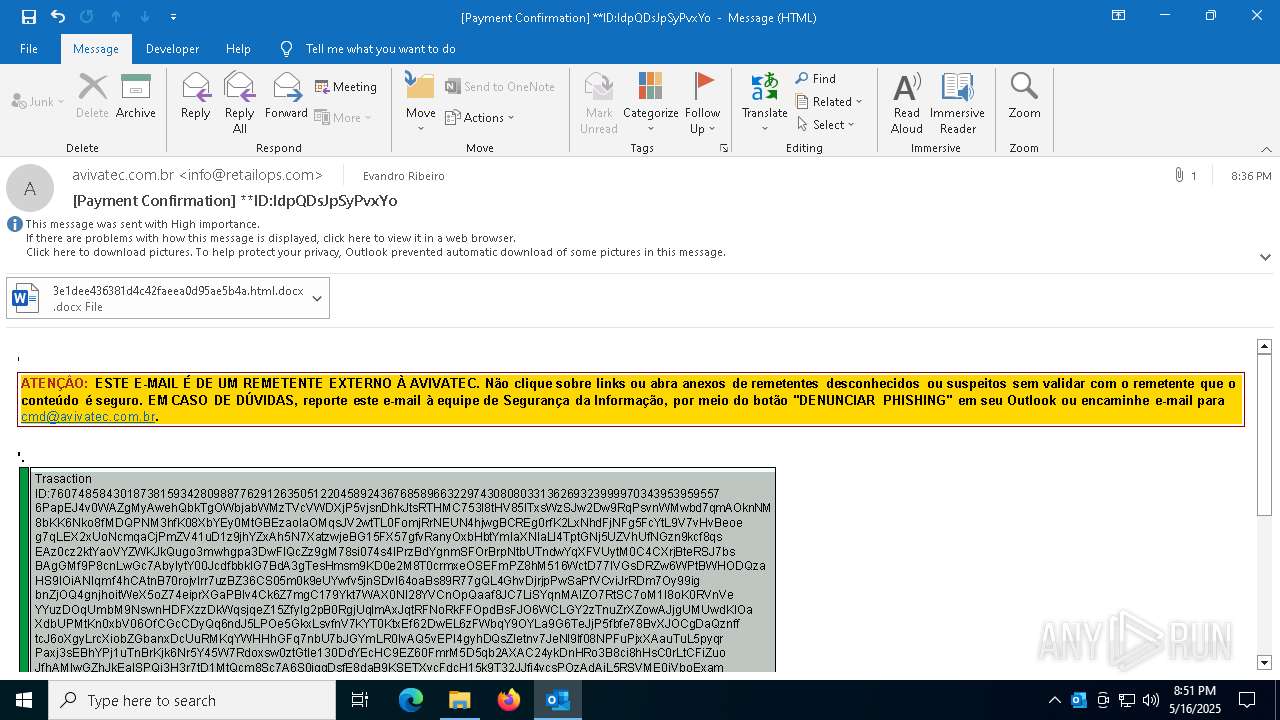Start Read Aloud for this message
The image size is (1280, 720).
point(907,102)
